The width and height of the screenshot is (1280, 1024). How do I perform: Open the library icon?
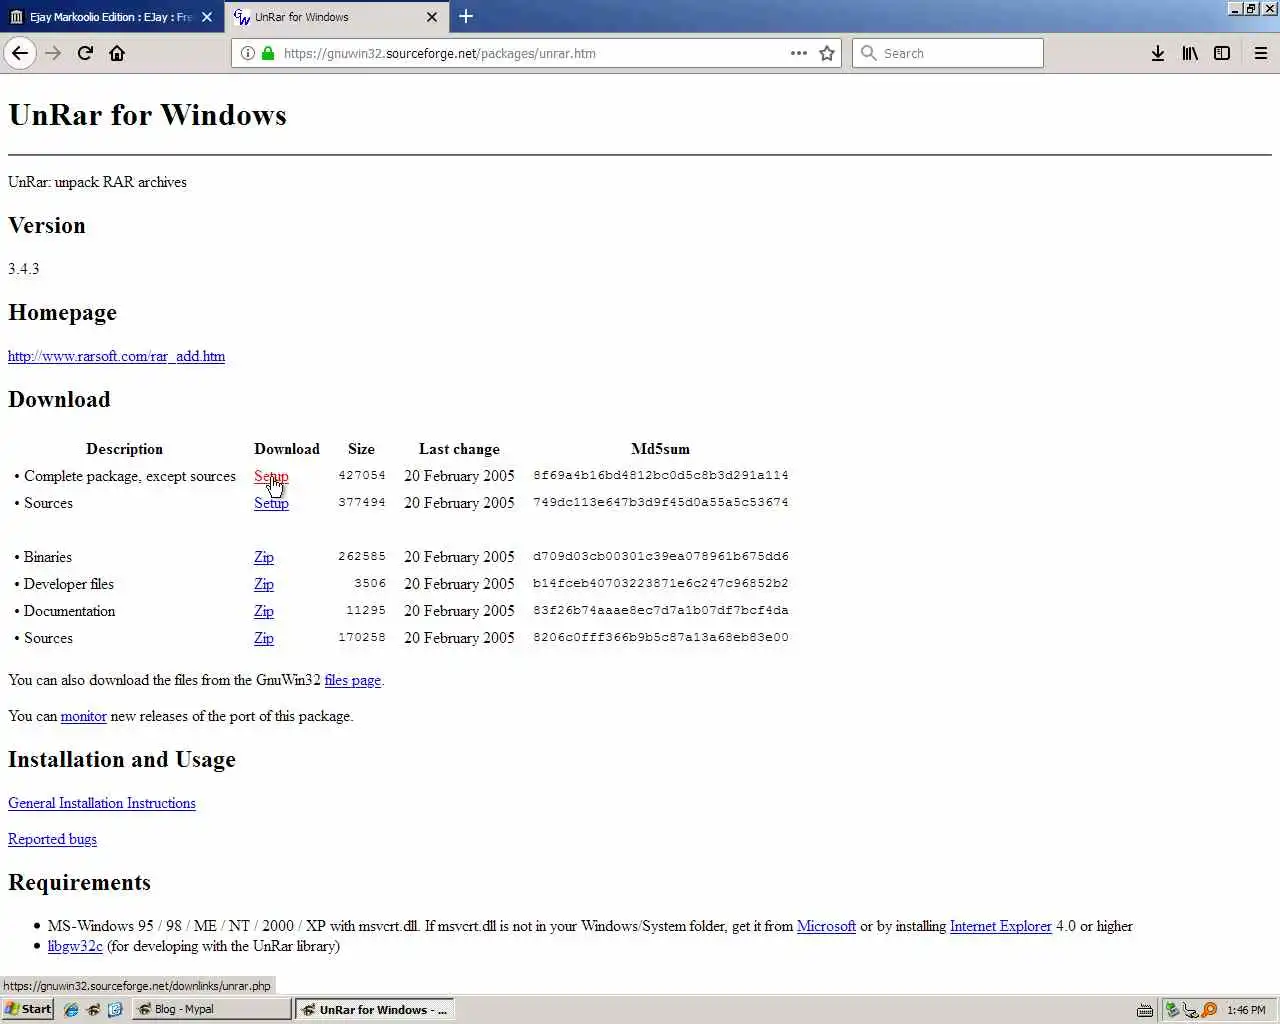[1190, 53]
